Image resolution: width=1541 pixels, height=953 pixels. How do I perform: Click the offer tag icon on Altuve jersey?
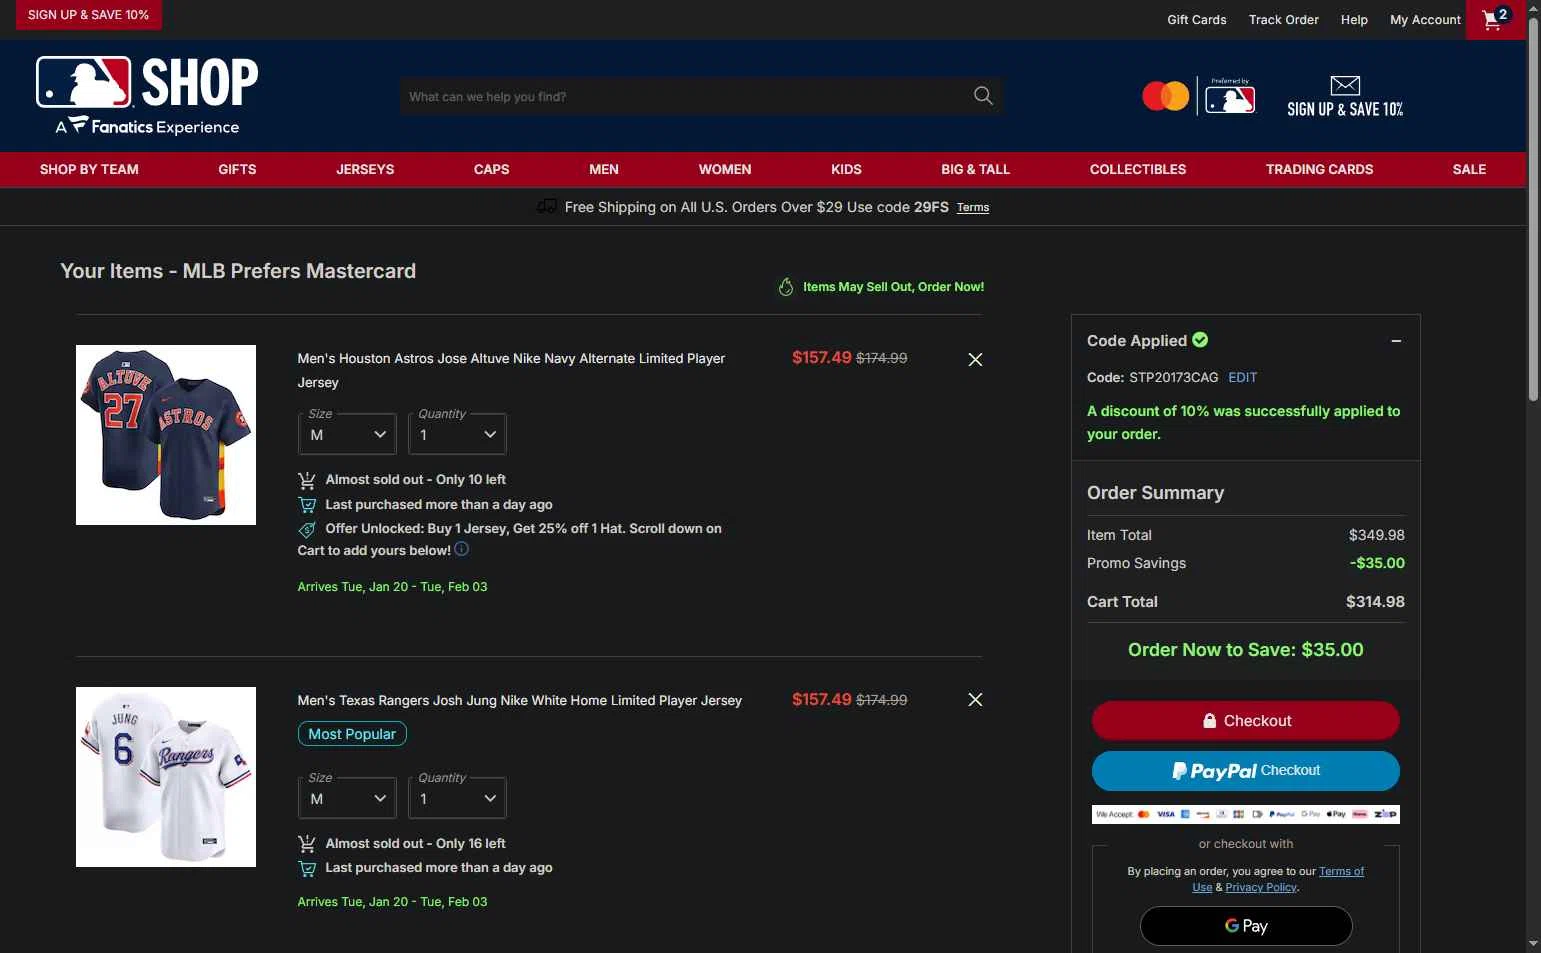tap(307, 529)
